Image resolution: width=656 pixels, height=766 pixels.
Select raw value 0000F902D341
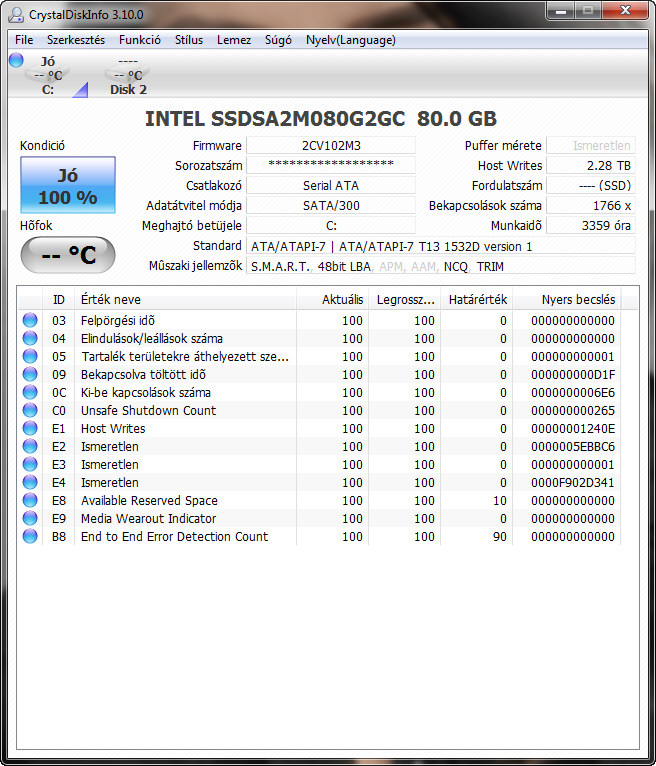[573, 483]
